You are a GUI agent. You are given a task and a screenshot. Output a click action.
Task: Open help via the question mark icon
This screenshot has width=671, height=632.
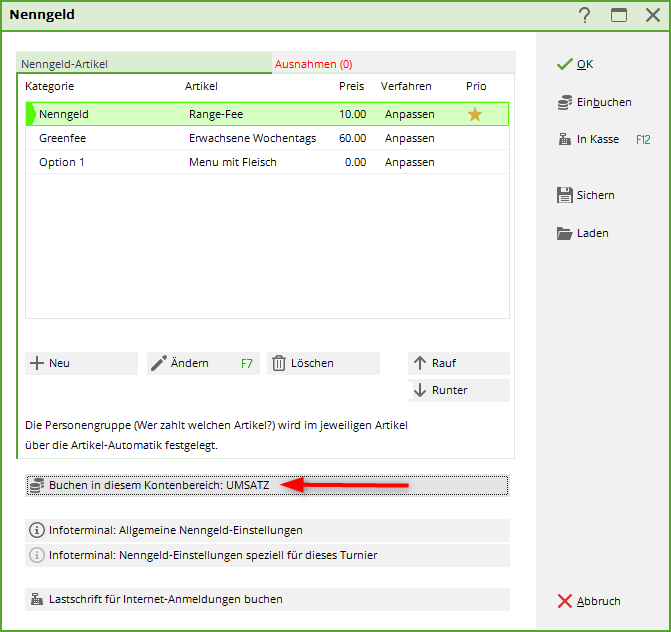585,15
